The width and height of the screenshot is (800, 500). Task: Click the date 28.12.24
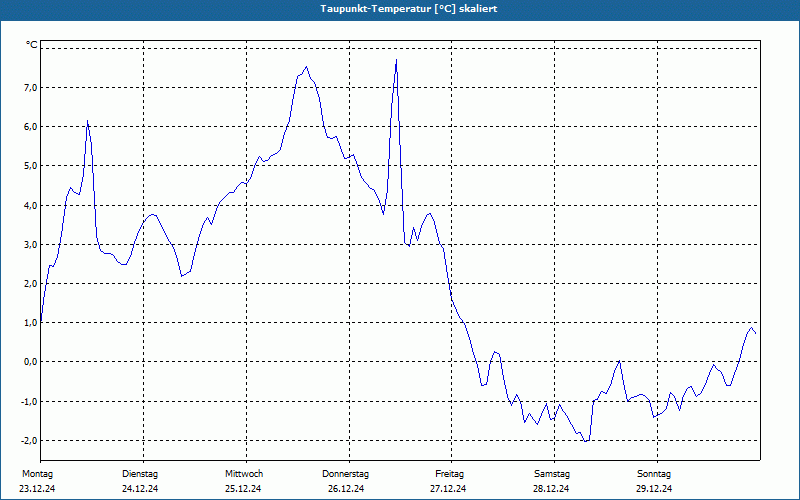point(551,489)
